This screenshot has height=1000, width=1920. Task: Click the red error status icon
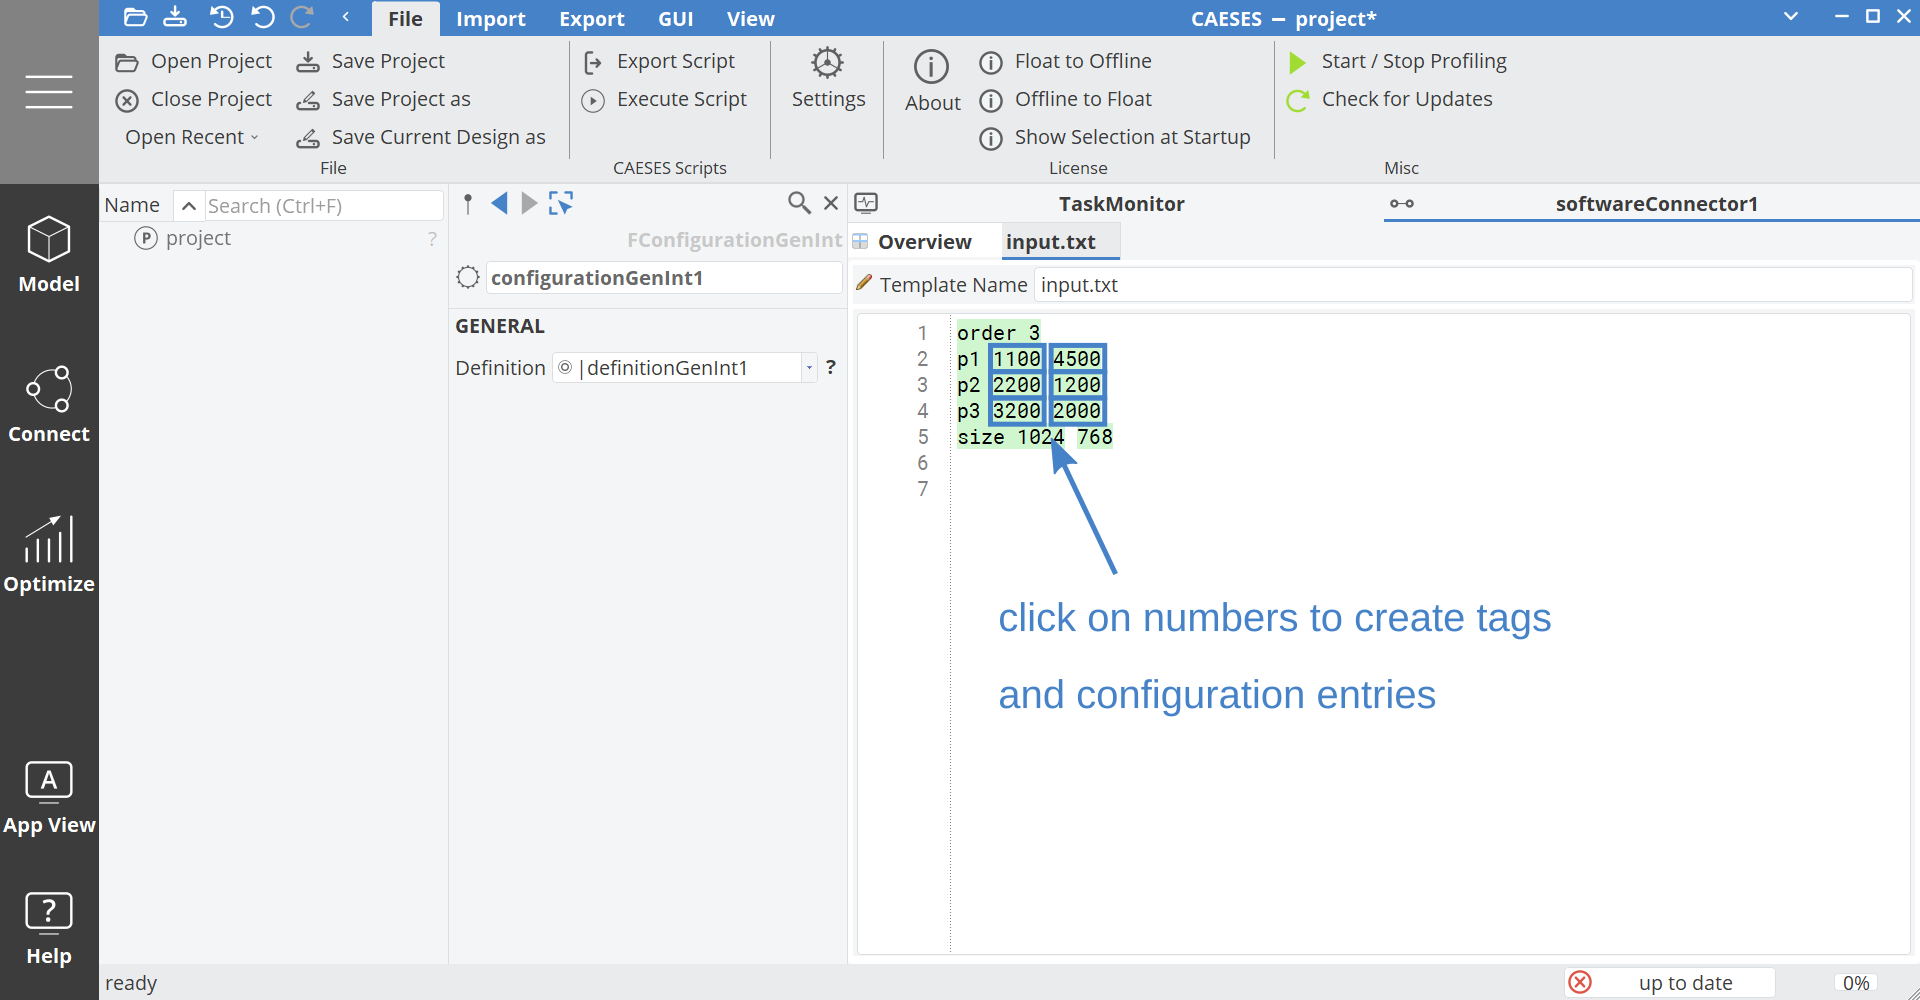(1580, 983)
